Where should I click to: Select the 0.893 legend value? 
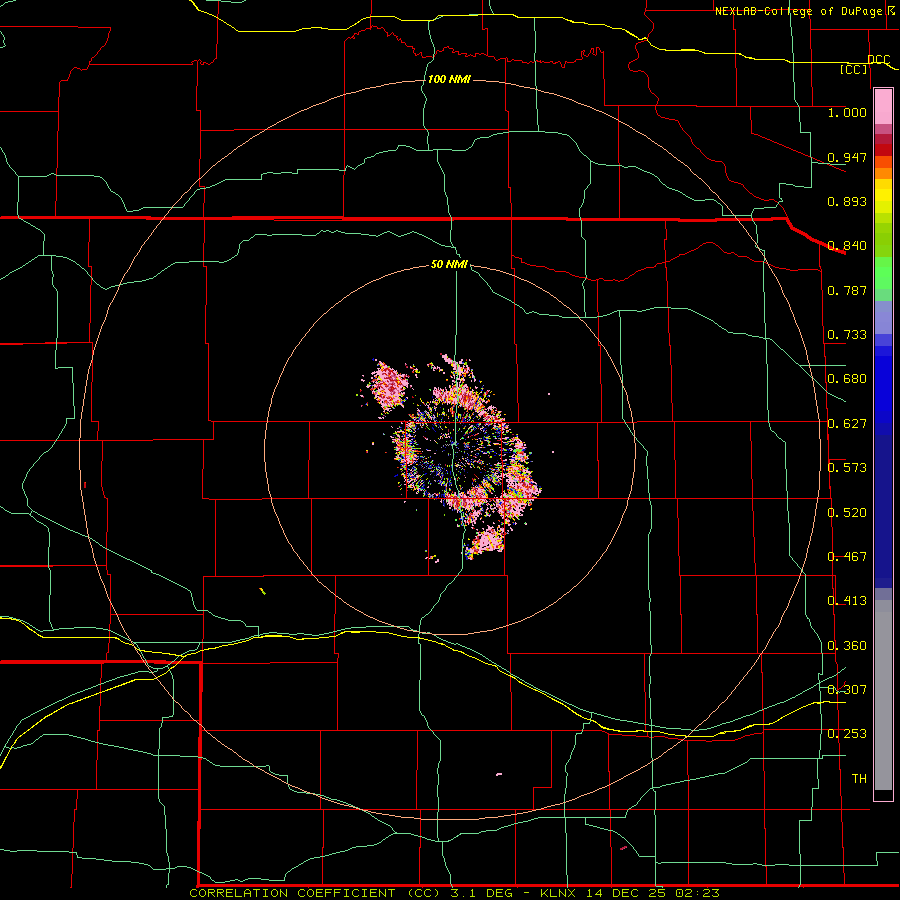coord(847,201)
